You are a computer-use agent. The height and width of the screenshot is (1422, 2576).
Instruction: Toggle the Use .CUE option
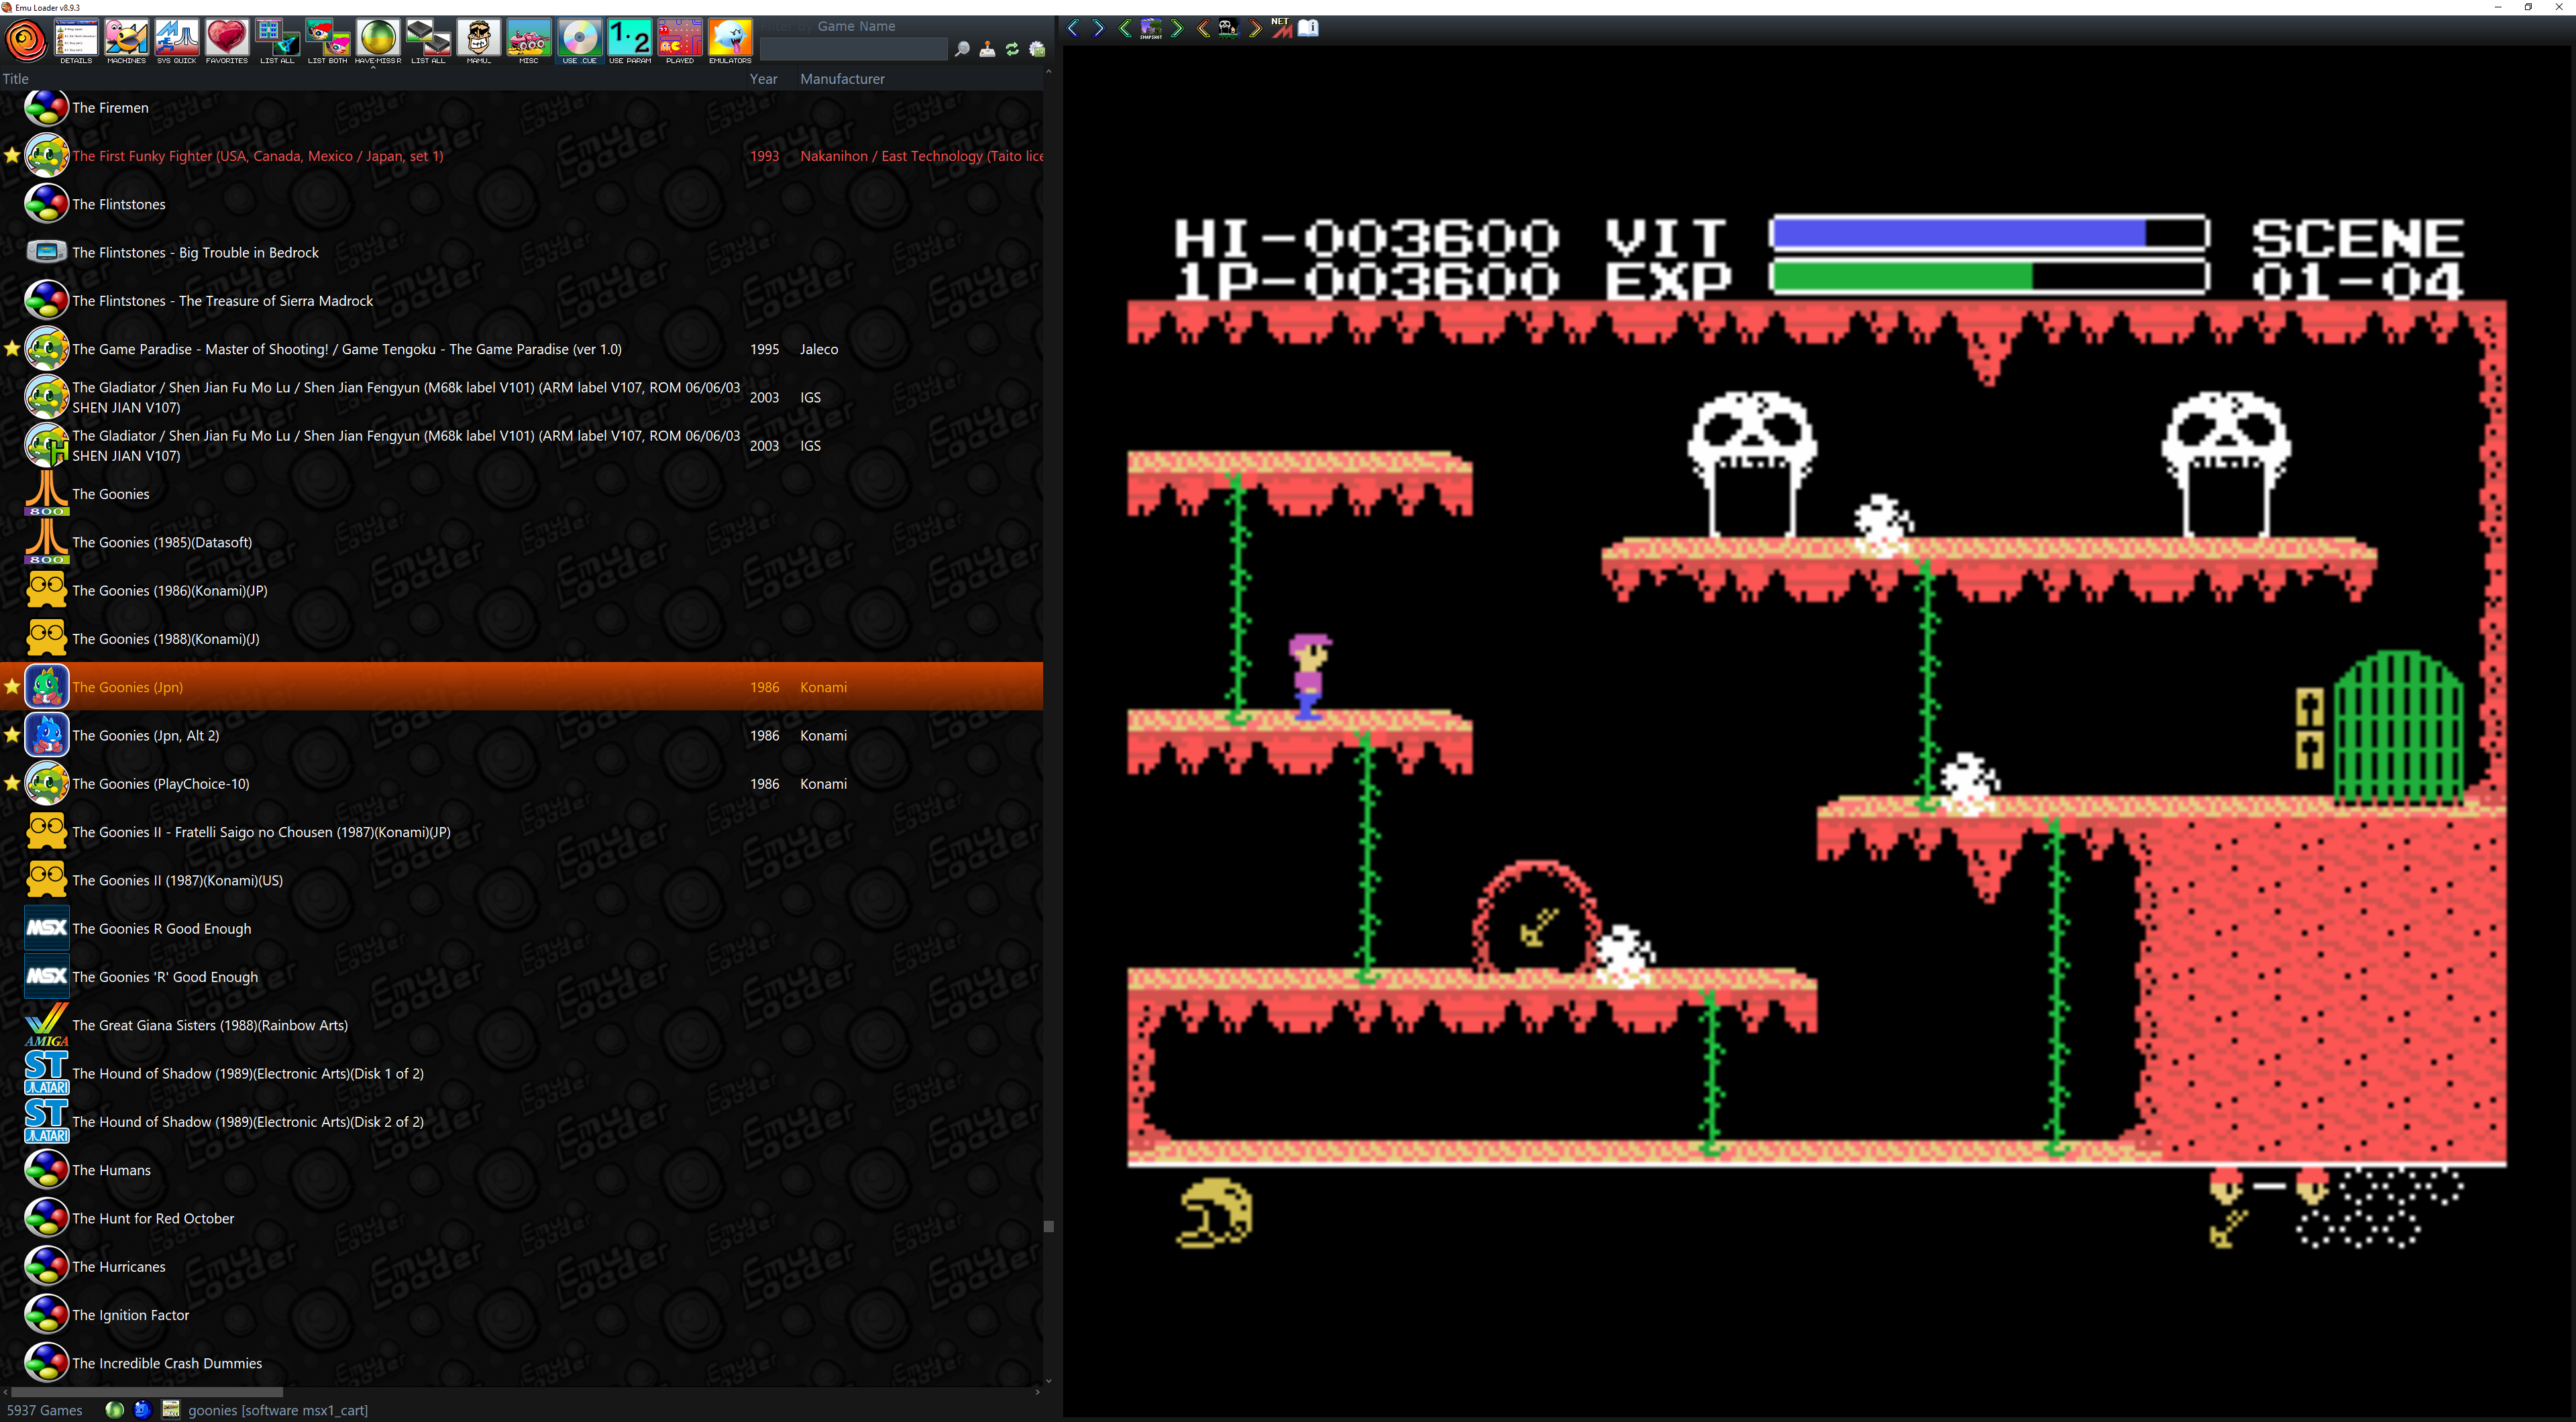coord(579,39)
